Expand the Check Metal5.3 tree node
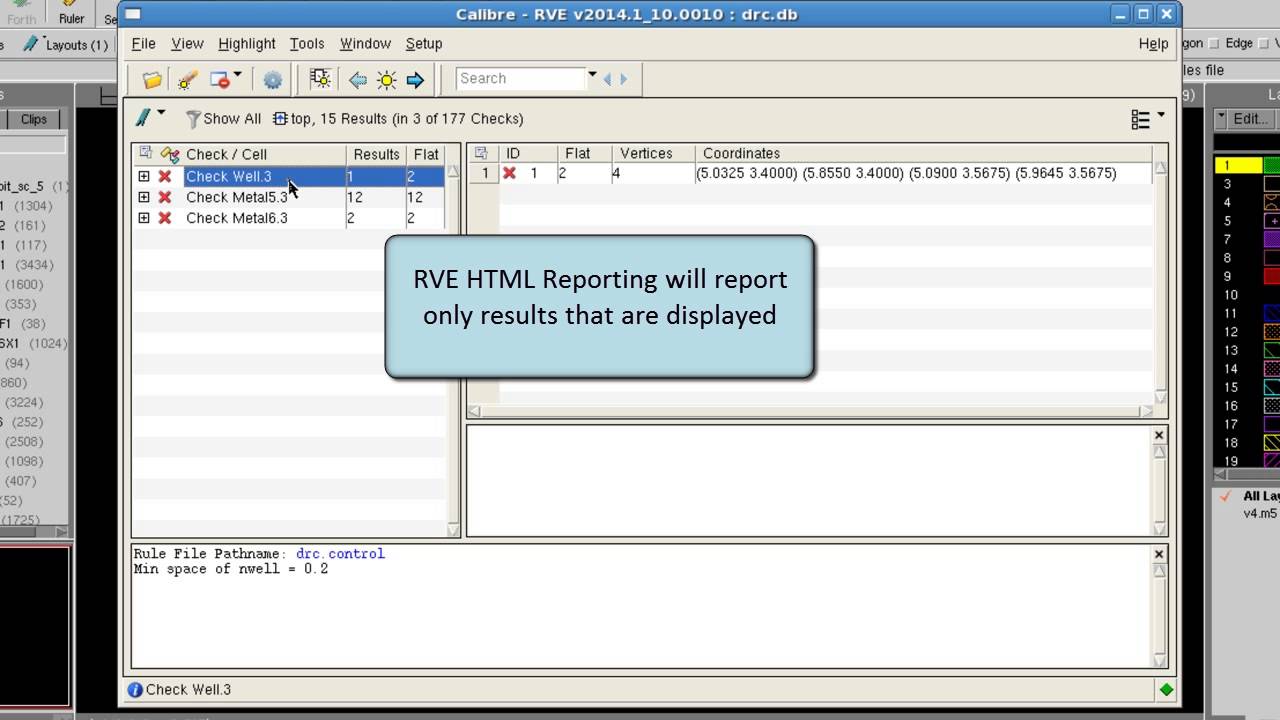Image resolution: width=1280 pixels, height=720 pixels. (x=144, y=197)
